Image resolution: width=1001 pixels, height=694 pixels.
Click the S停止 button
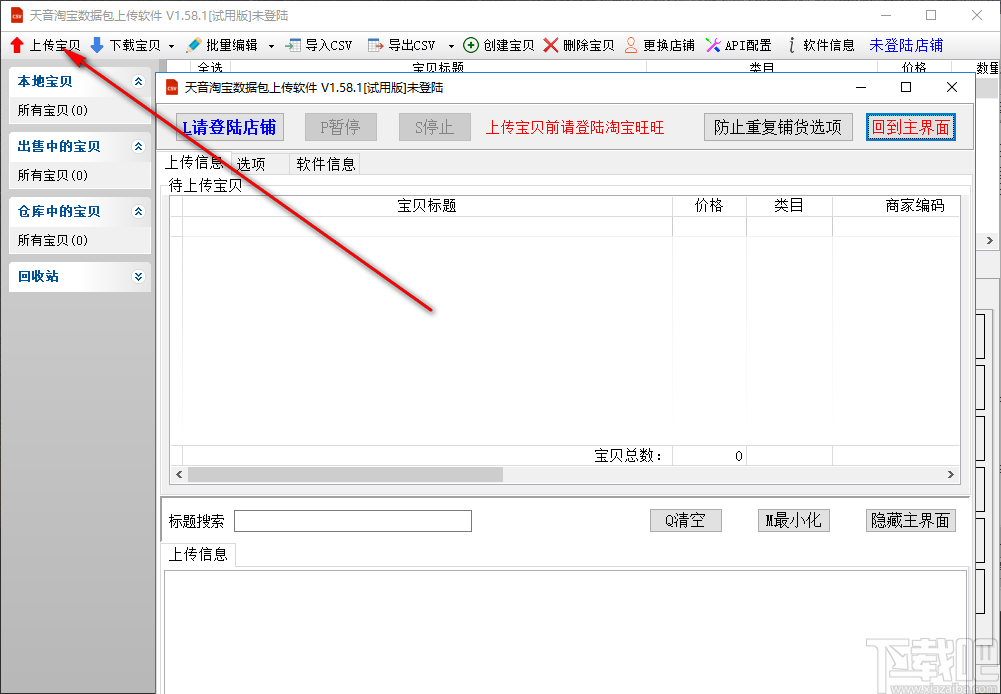[x=435, y=127]
